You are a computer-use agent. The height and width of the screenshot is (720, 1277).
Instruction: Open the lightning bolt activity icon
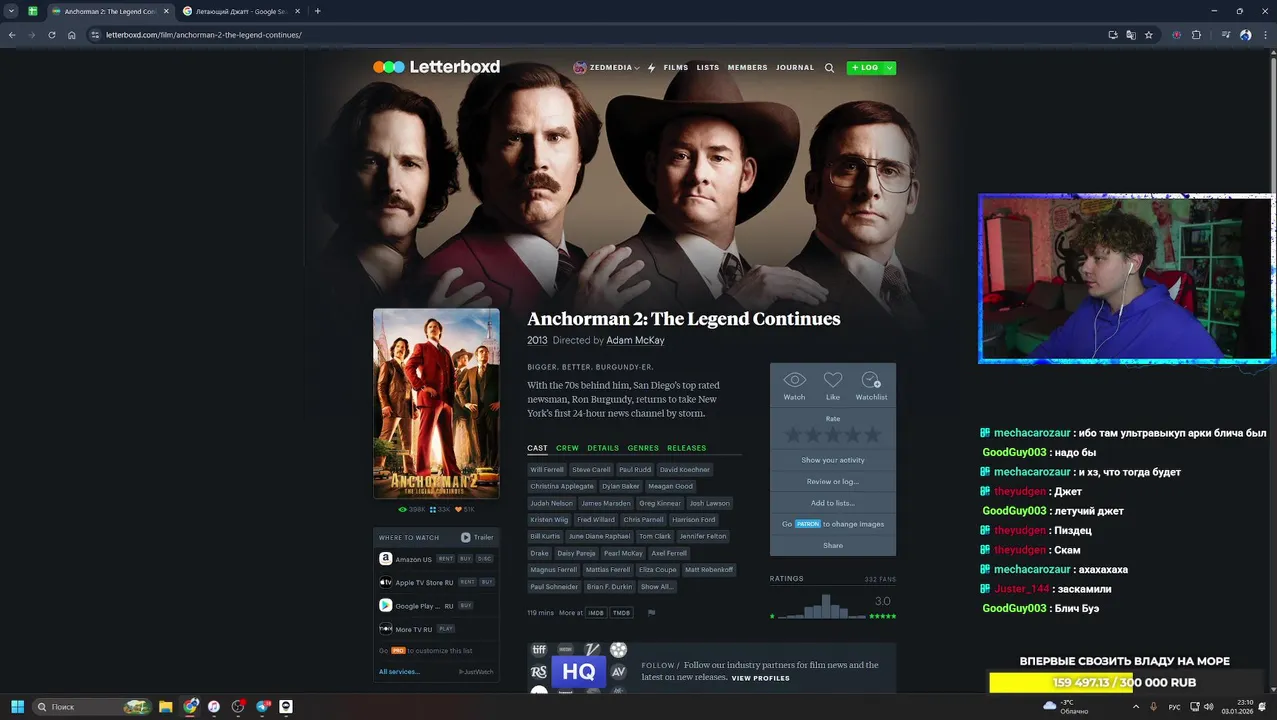[x=652, y=68]
